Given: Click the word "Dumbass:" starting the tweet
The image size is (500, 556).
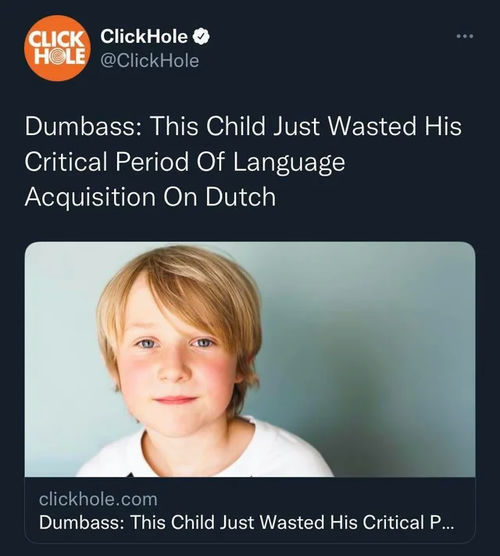Looking at the screenshot, I should click(x=82, y=126).
